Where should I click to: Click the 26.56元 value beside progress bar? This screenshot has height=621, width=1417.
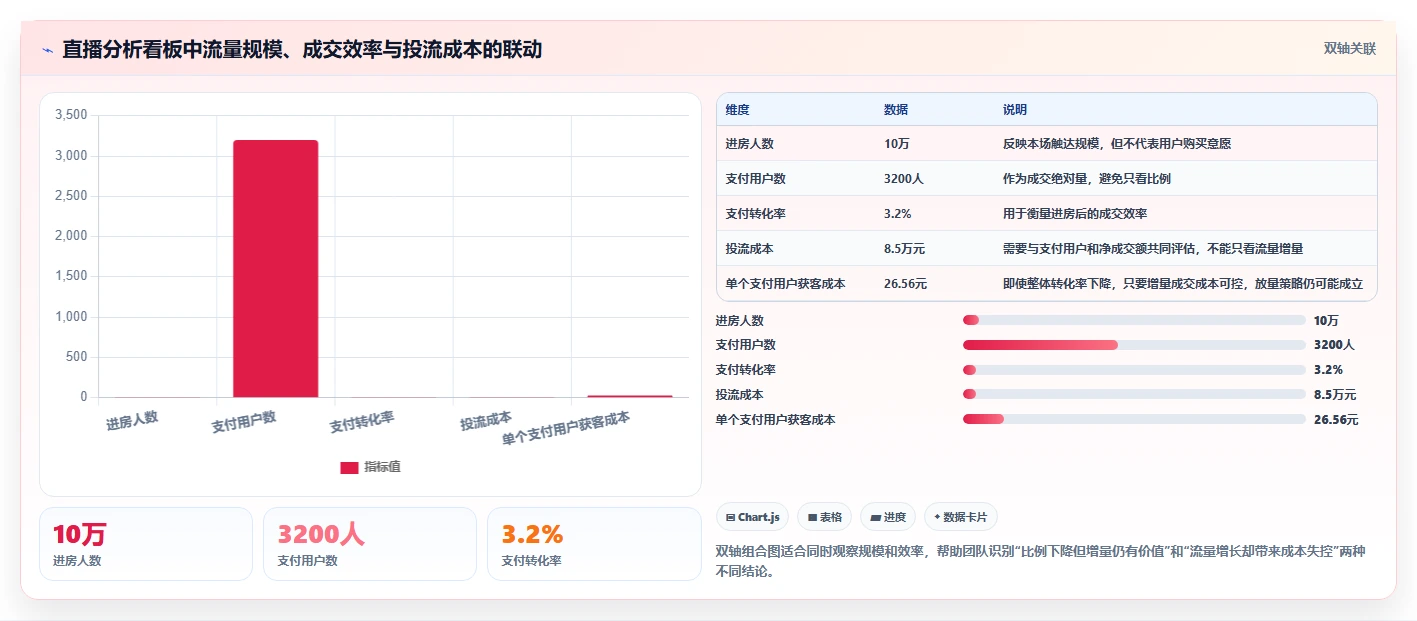pyautogui.click(x=1336, y=419)
